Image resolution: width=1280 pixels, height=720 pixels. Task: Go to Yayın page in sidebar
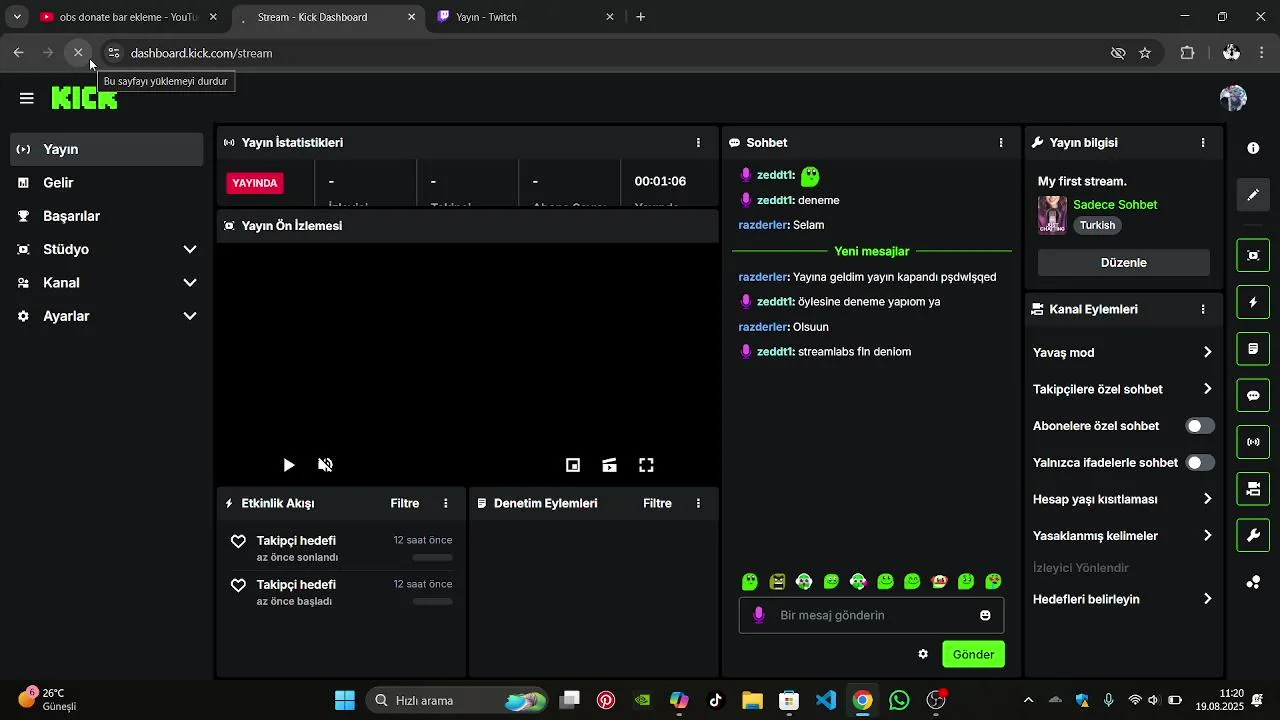[x=107, y=149]
